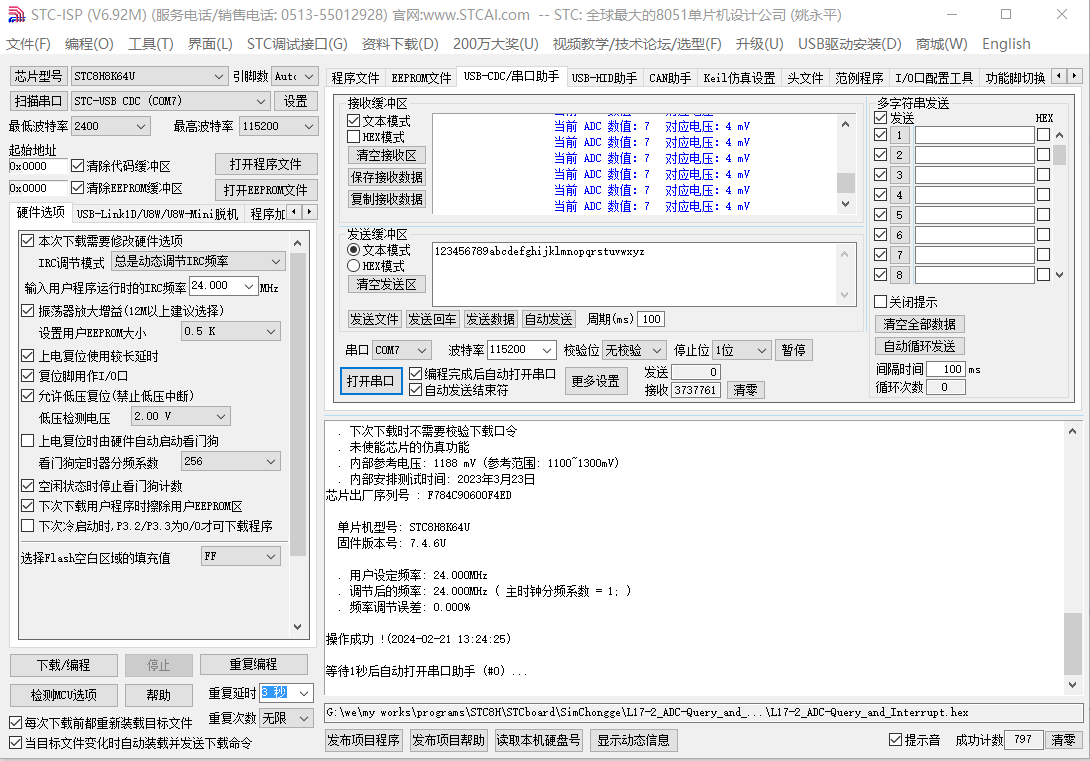This screenshot has width=1090, height=761.
Task: Toggle 提示音 checkbox
Action: click(896, 739)
